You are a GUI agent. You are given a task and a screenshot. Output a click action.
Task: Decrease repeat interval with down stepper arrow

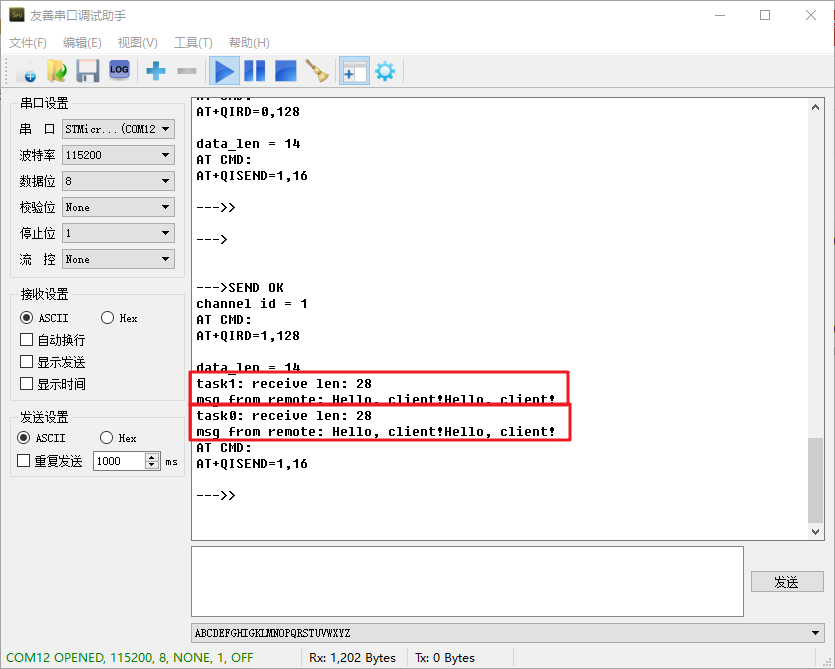coord(152,465)
